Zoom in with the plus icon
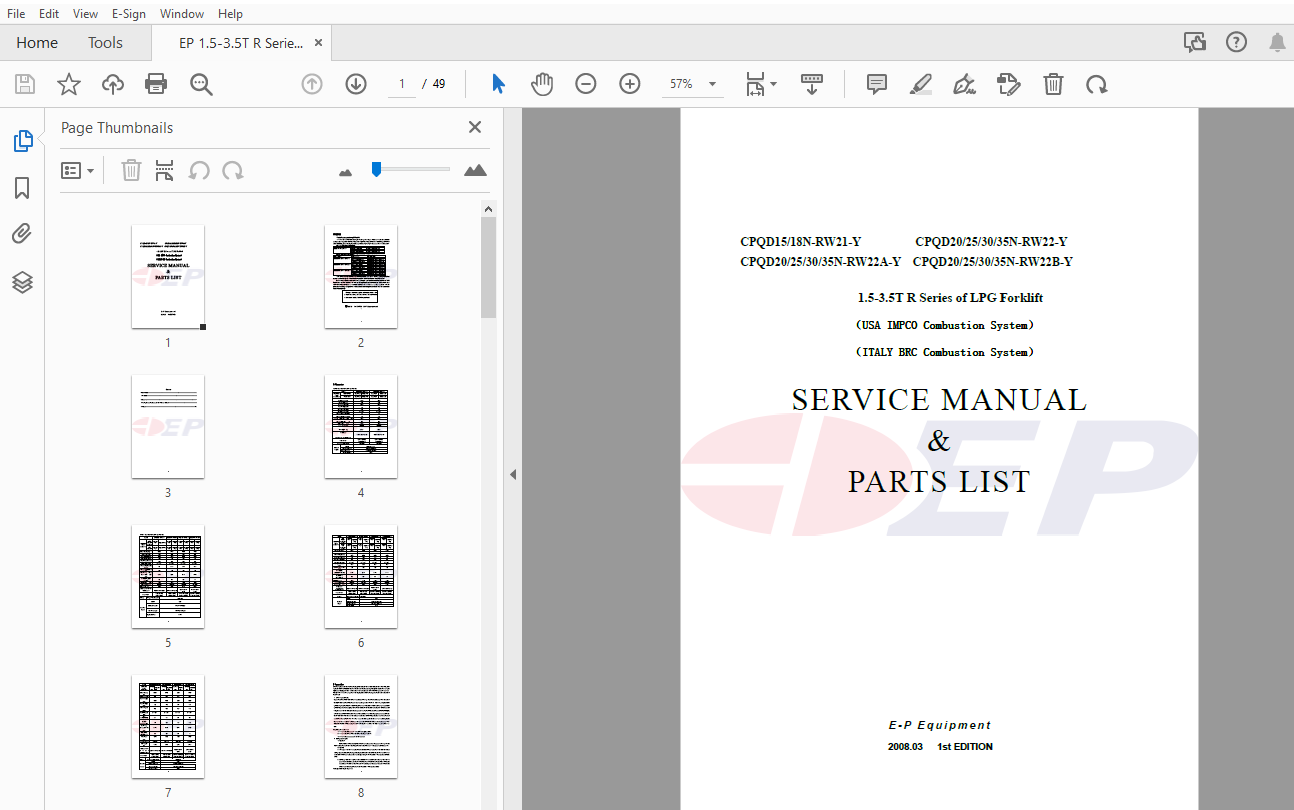The image size is (1294, 810). (x=630, y=84)
